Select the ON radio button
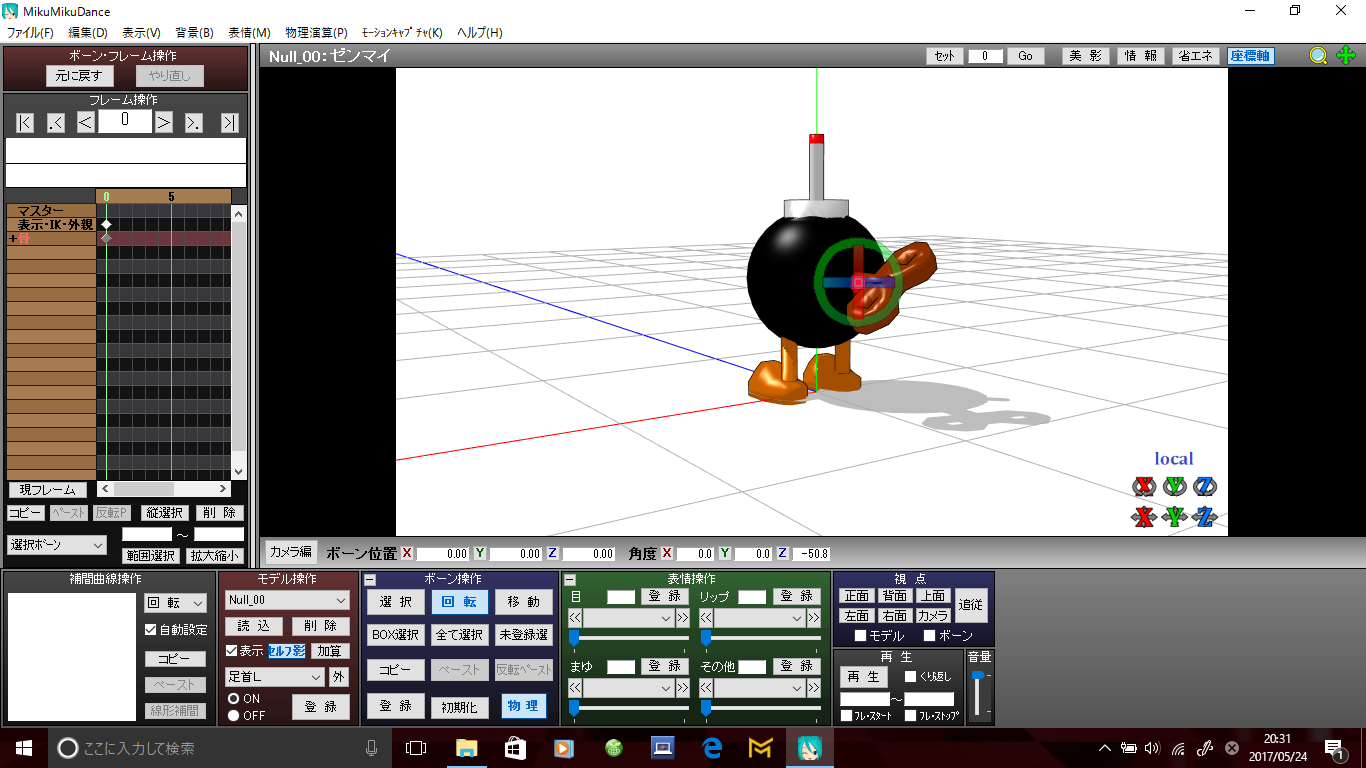The width and height of the screenshot is (1366, 768). tap(233, 699)
